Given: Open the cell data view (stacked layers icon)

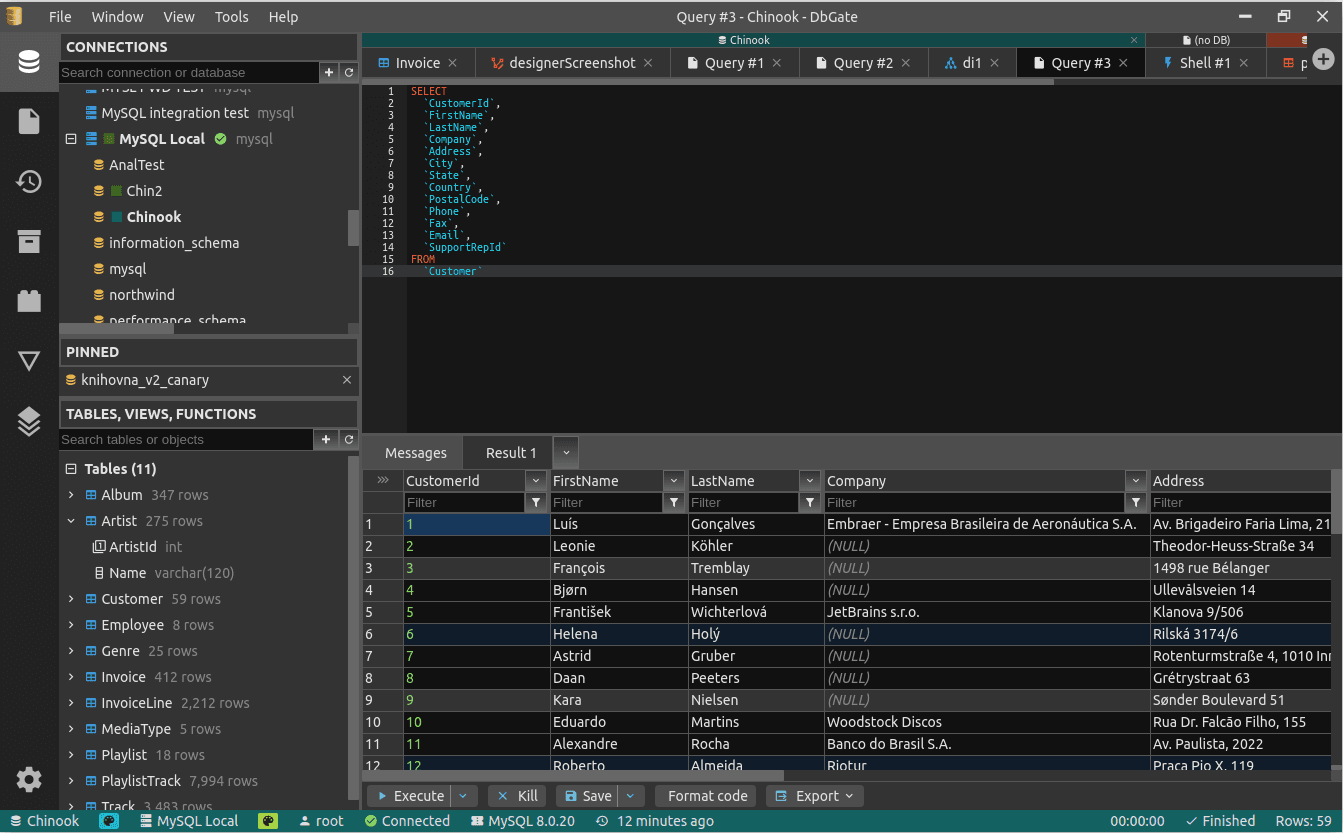Looking at the screenshot, I should pyautogui.click(x=27, y=421).
